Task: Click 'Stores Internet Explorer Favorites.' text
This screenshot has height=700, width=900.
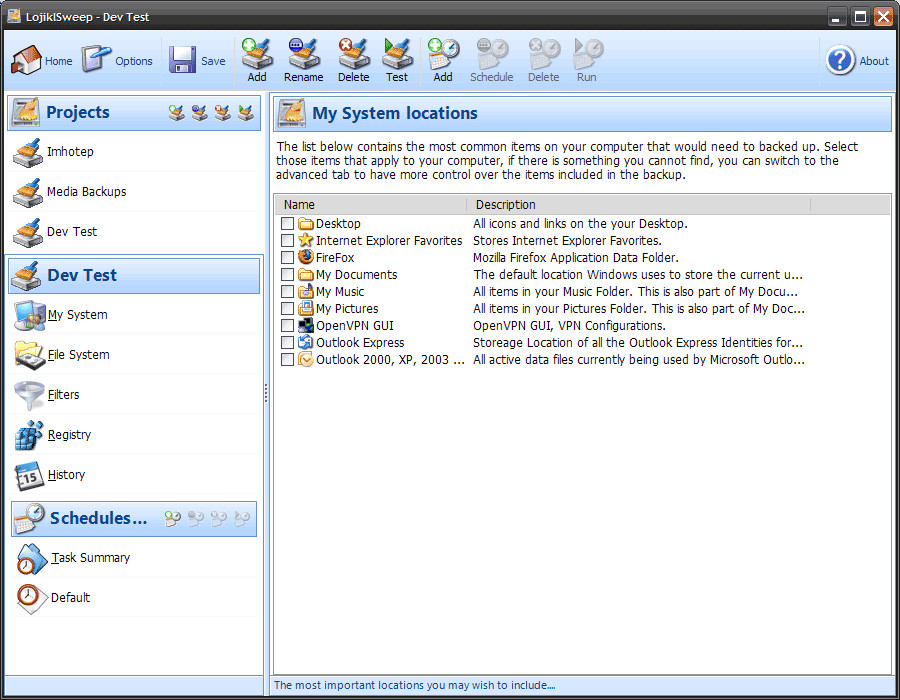Action: click(568, 240)
